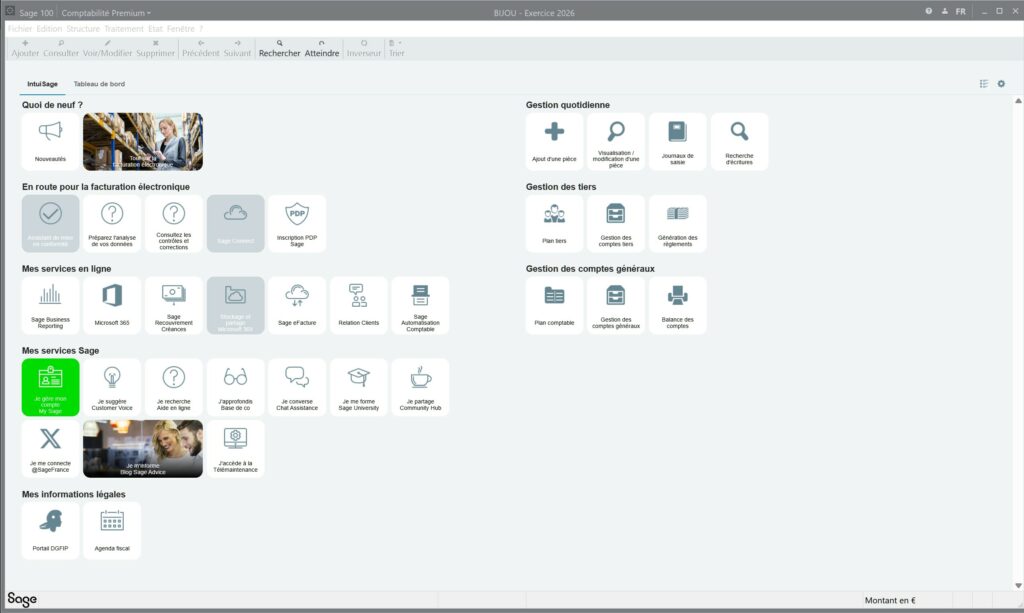Open J'approfondis Base de co tile

tap(236, 387)
